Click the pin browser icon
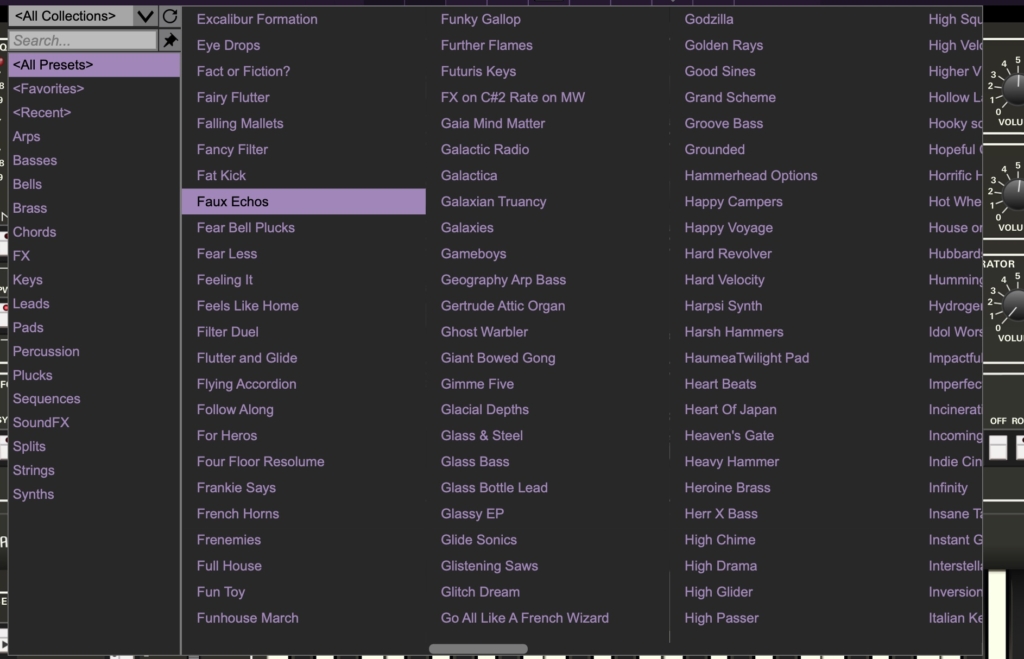The image size is (1024, 659). 170,40
